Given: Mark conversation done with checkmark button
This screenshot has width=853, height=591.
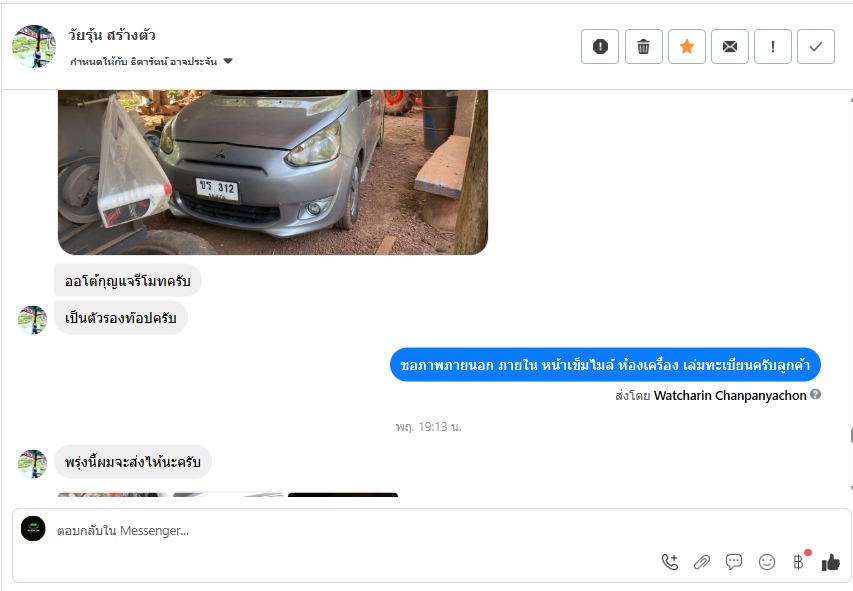Looking at the screenshot, I should click(815, 47).
